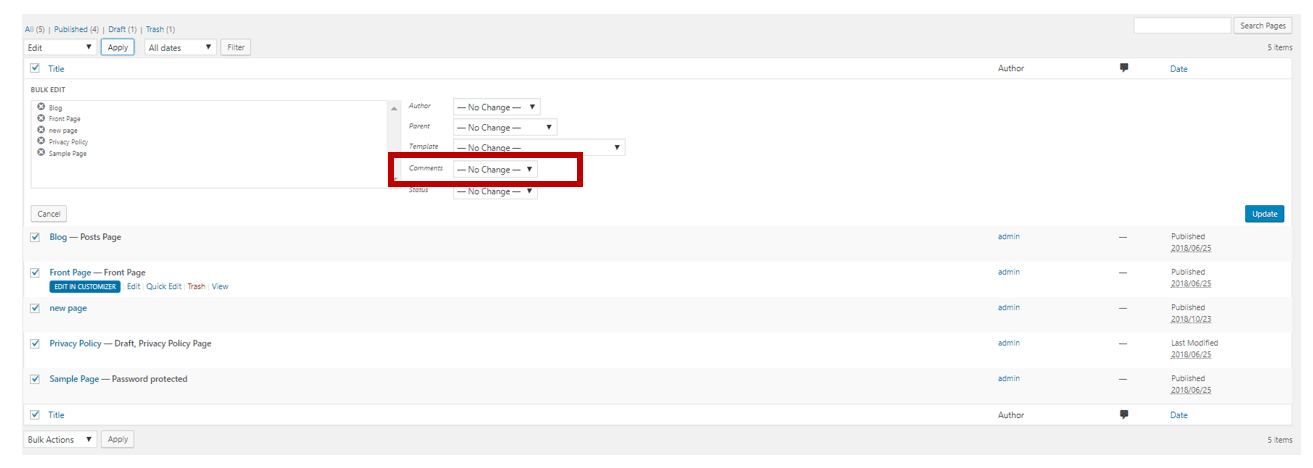Click Edit link under Front Page
This screenshot has height=468, width=1313.
(133, 286)
